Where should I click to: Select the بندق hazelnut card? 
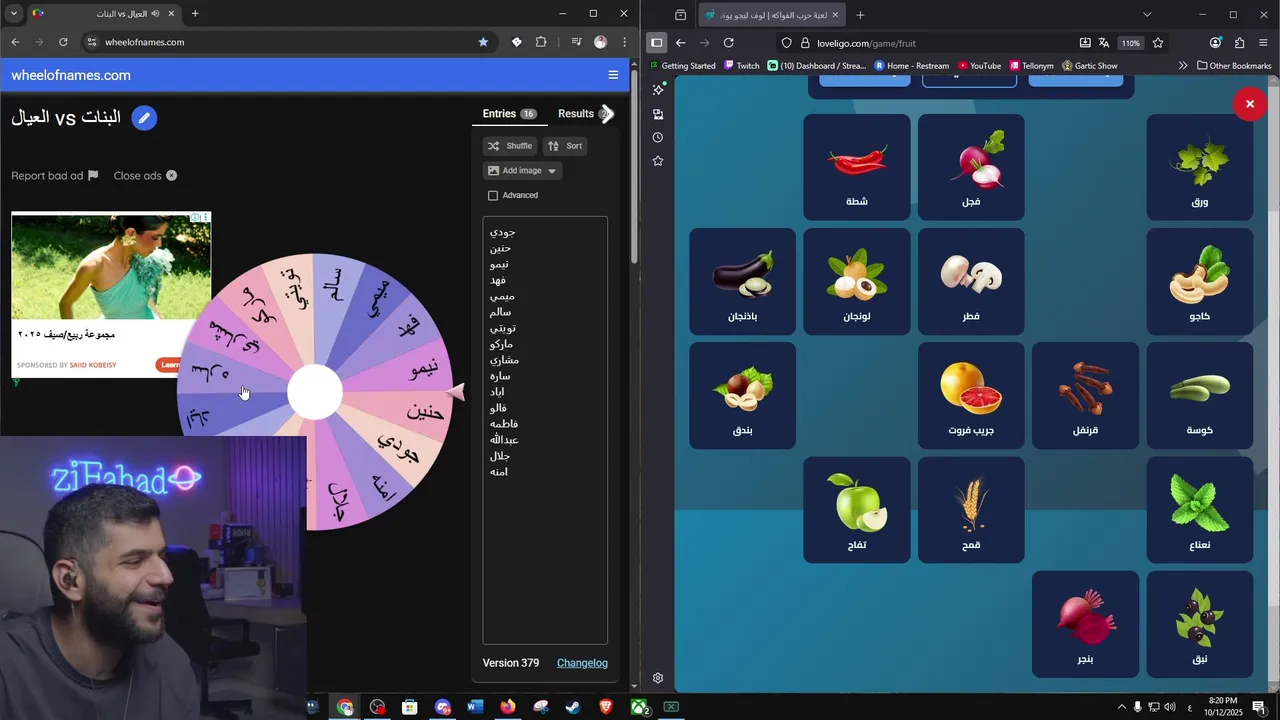pos(742,396)
